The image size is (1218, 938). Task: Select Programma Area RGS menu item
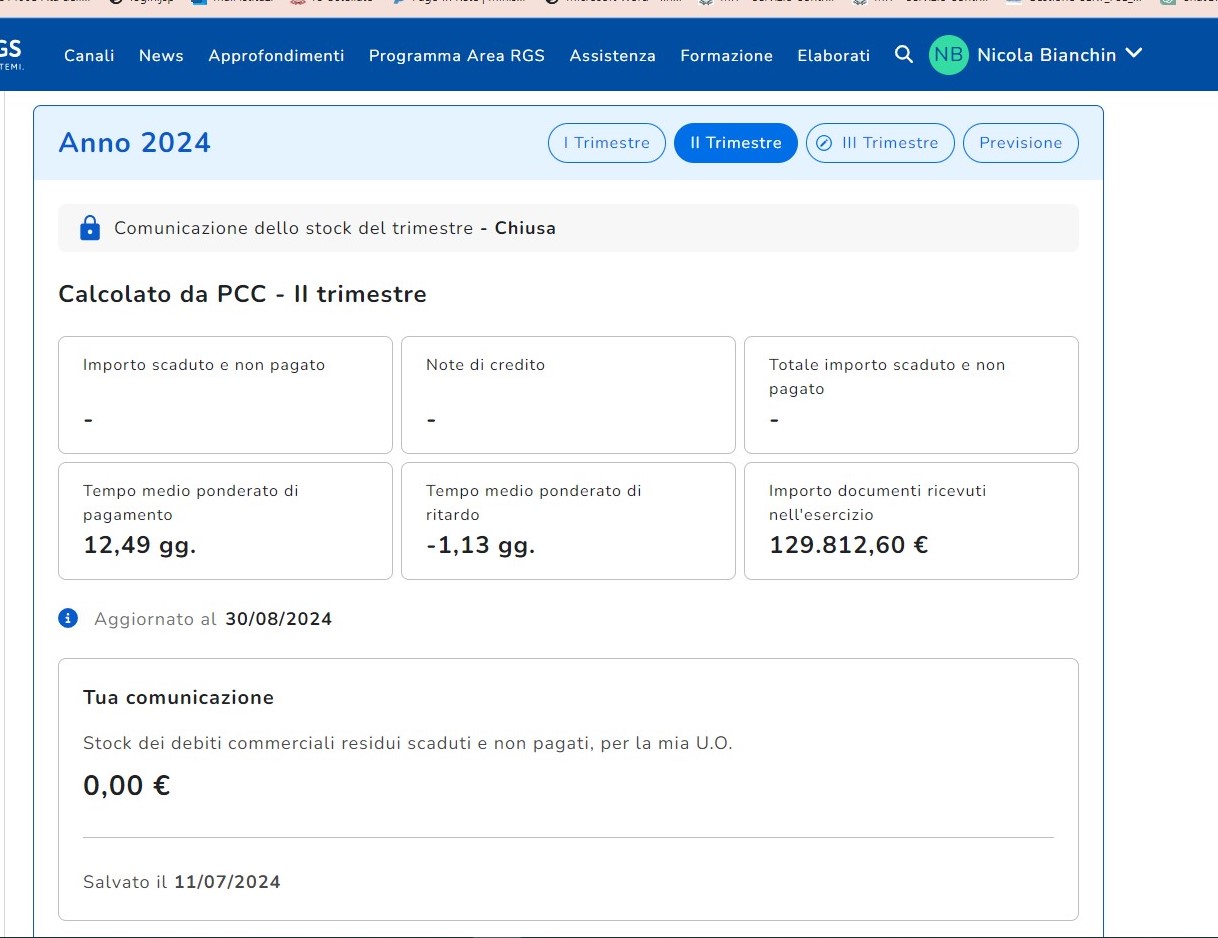coord(457,56)
